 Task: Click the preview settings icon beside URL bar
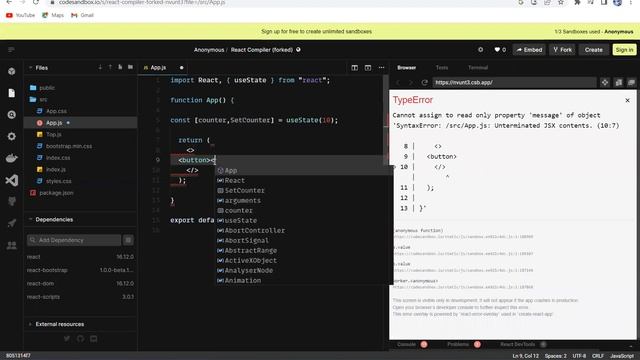605,82
